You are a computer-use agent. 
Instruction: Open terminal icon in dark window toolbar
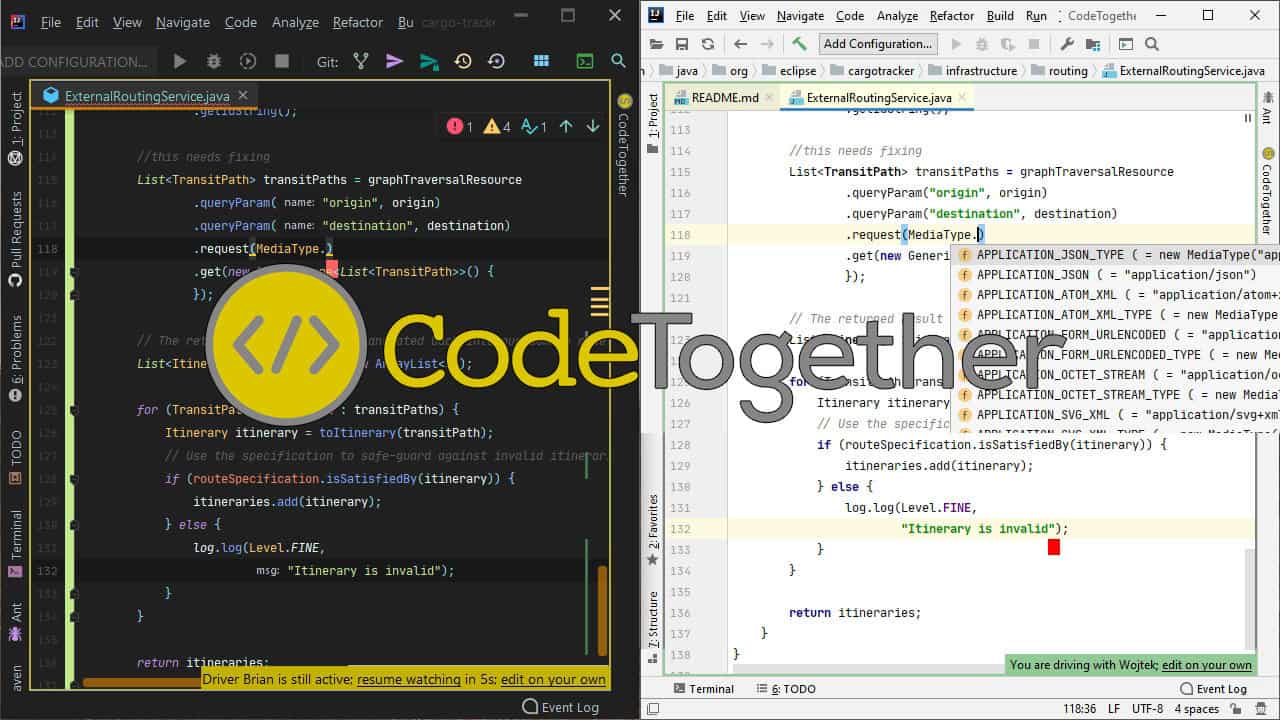click(x=586, y=61)
